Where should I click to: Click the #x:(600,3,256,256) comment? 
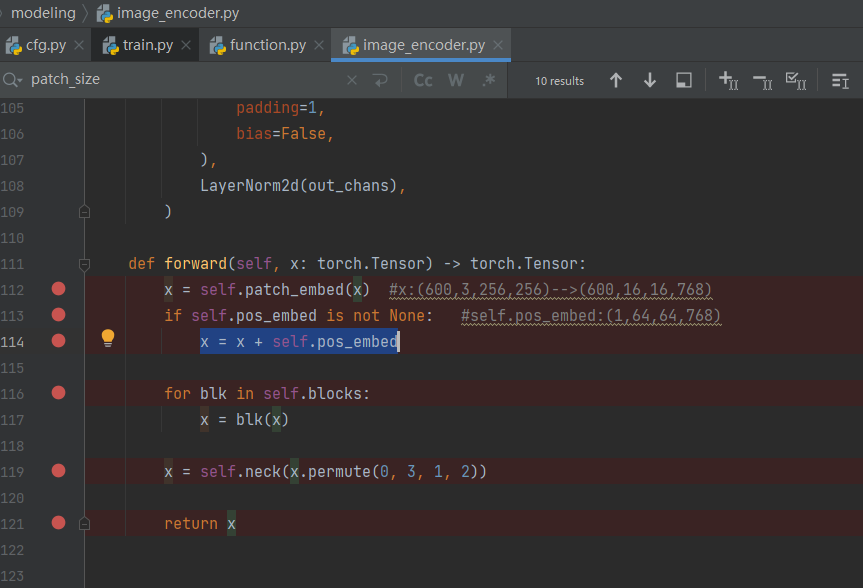point(550,290)
